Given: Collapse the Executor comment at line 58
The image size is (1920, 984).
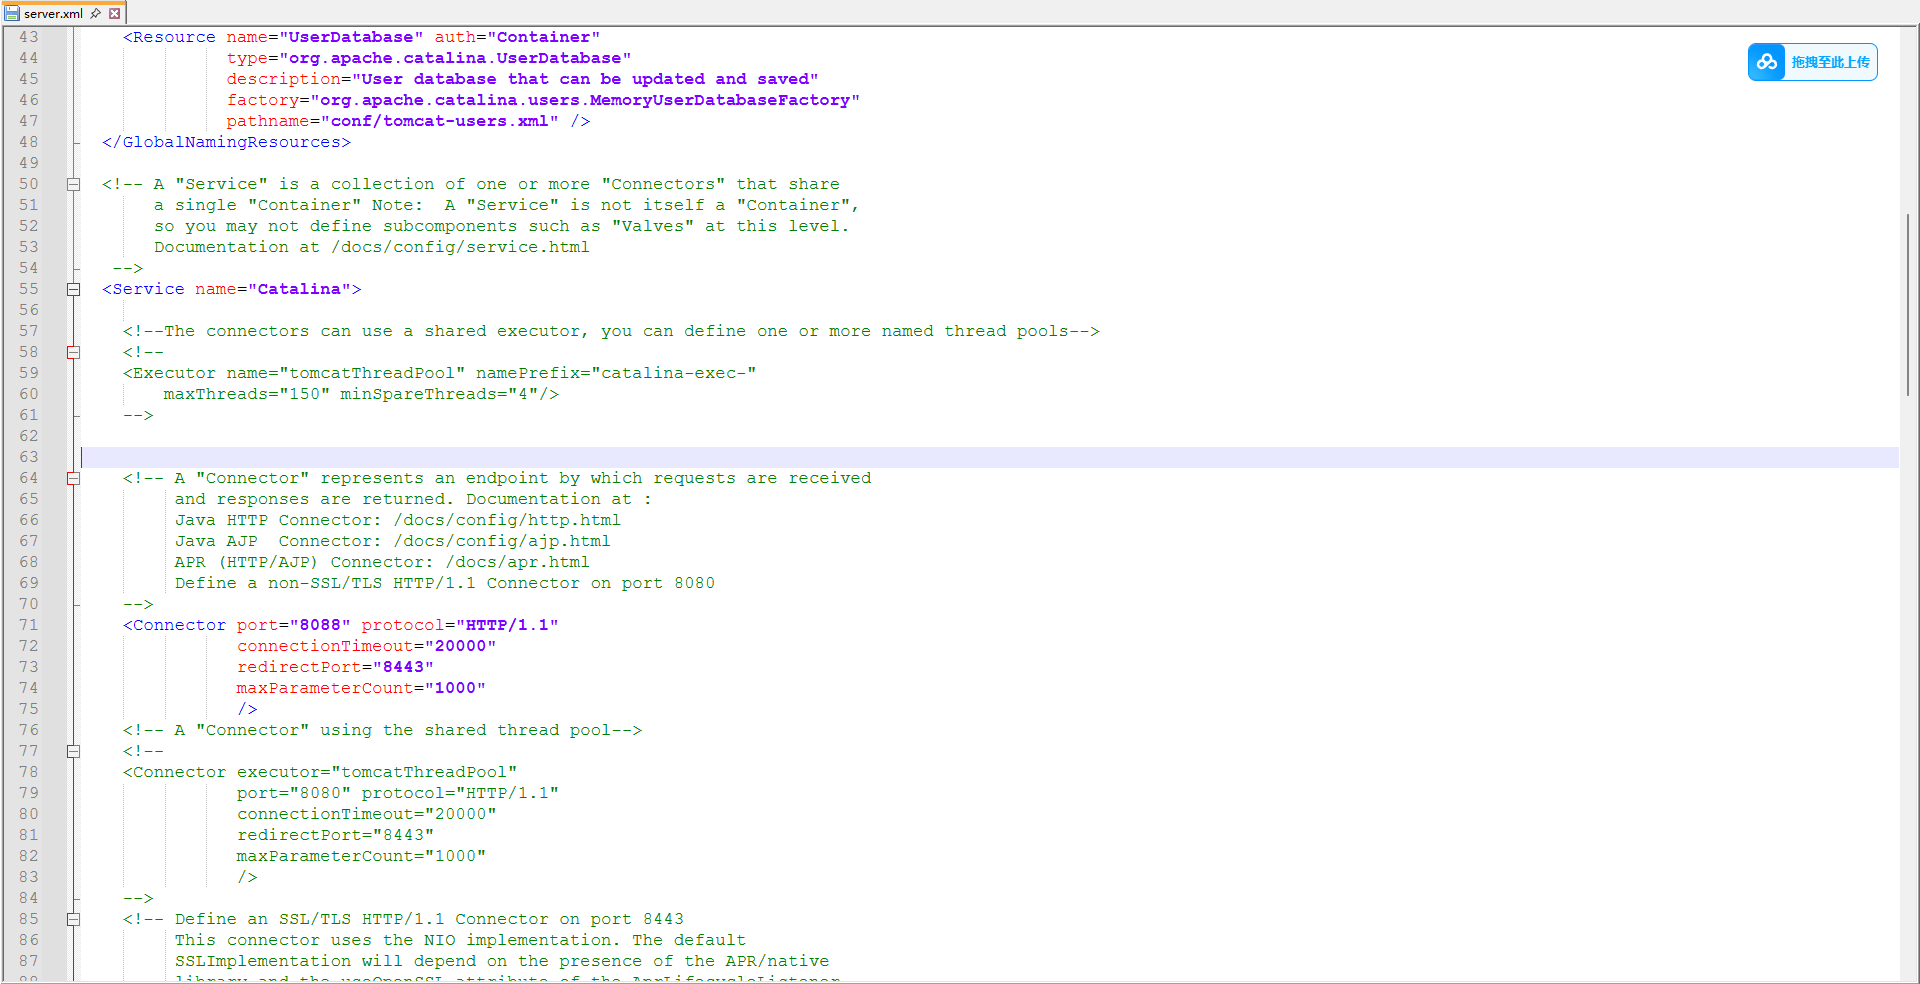Looking at the screenshot, I should [73, 352].
